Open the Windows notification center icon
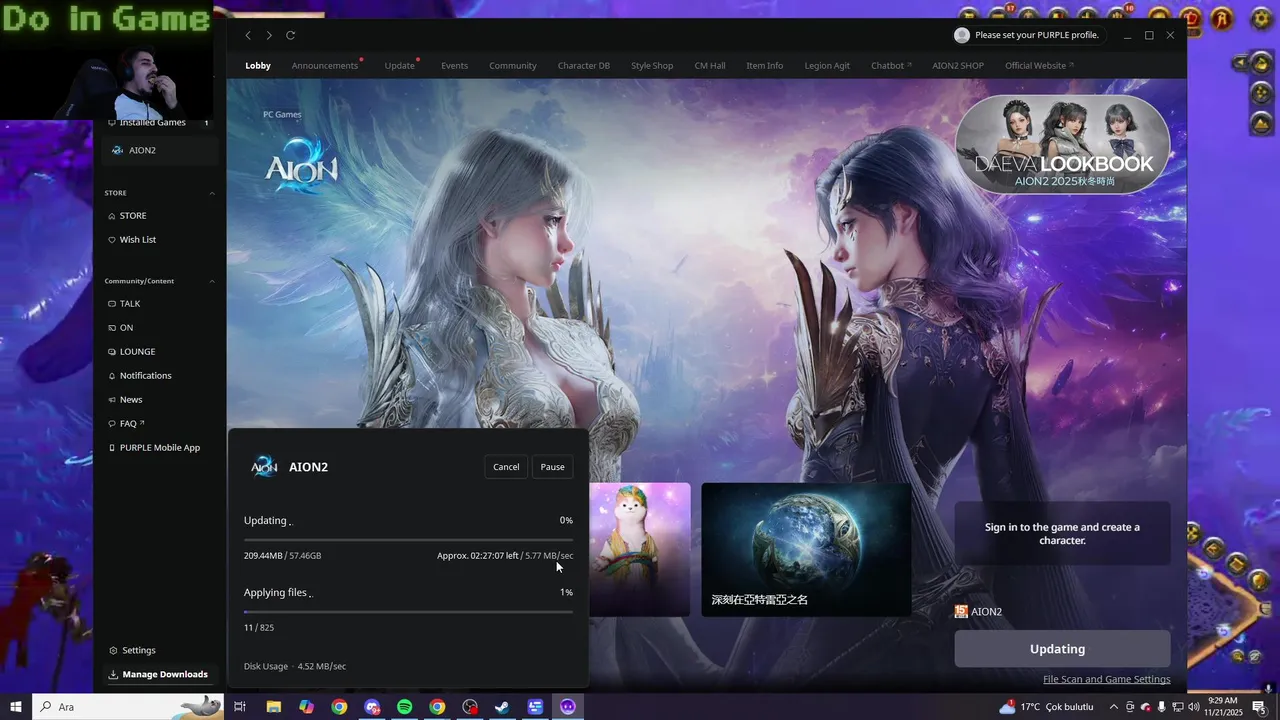Screen dimensions: 1280x720 tap(1259, 707)
